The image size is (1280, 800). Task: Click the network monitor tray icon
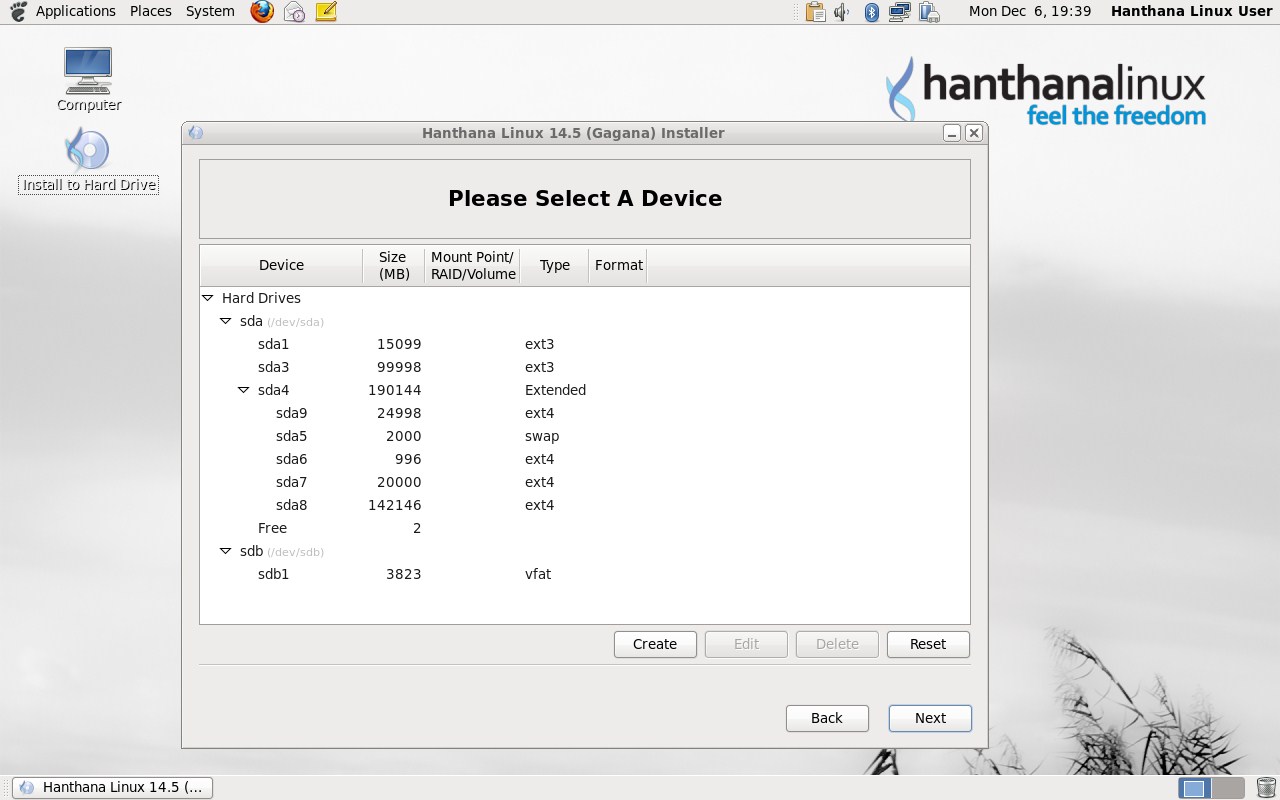point(900,11)
